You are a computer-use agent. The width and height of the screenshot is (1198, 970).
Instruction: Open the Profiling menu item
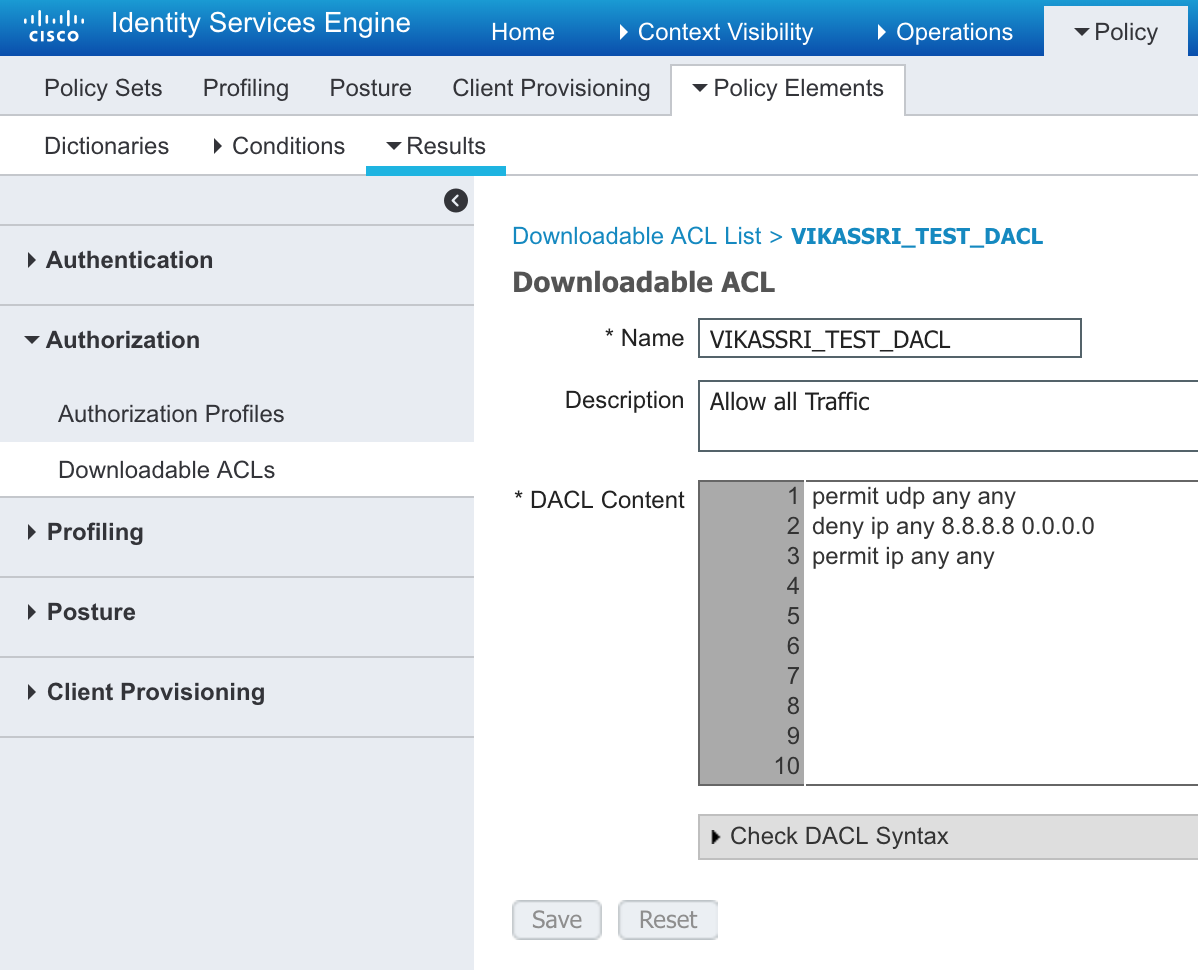click(245, 88)
